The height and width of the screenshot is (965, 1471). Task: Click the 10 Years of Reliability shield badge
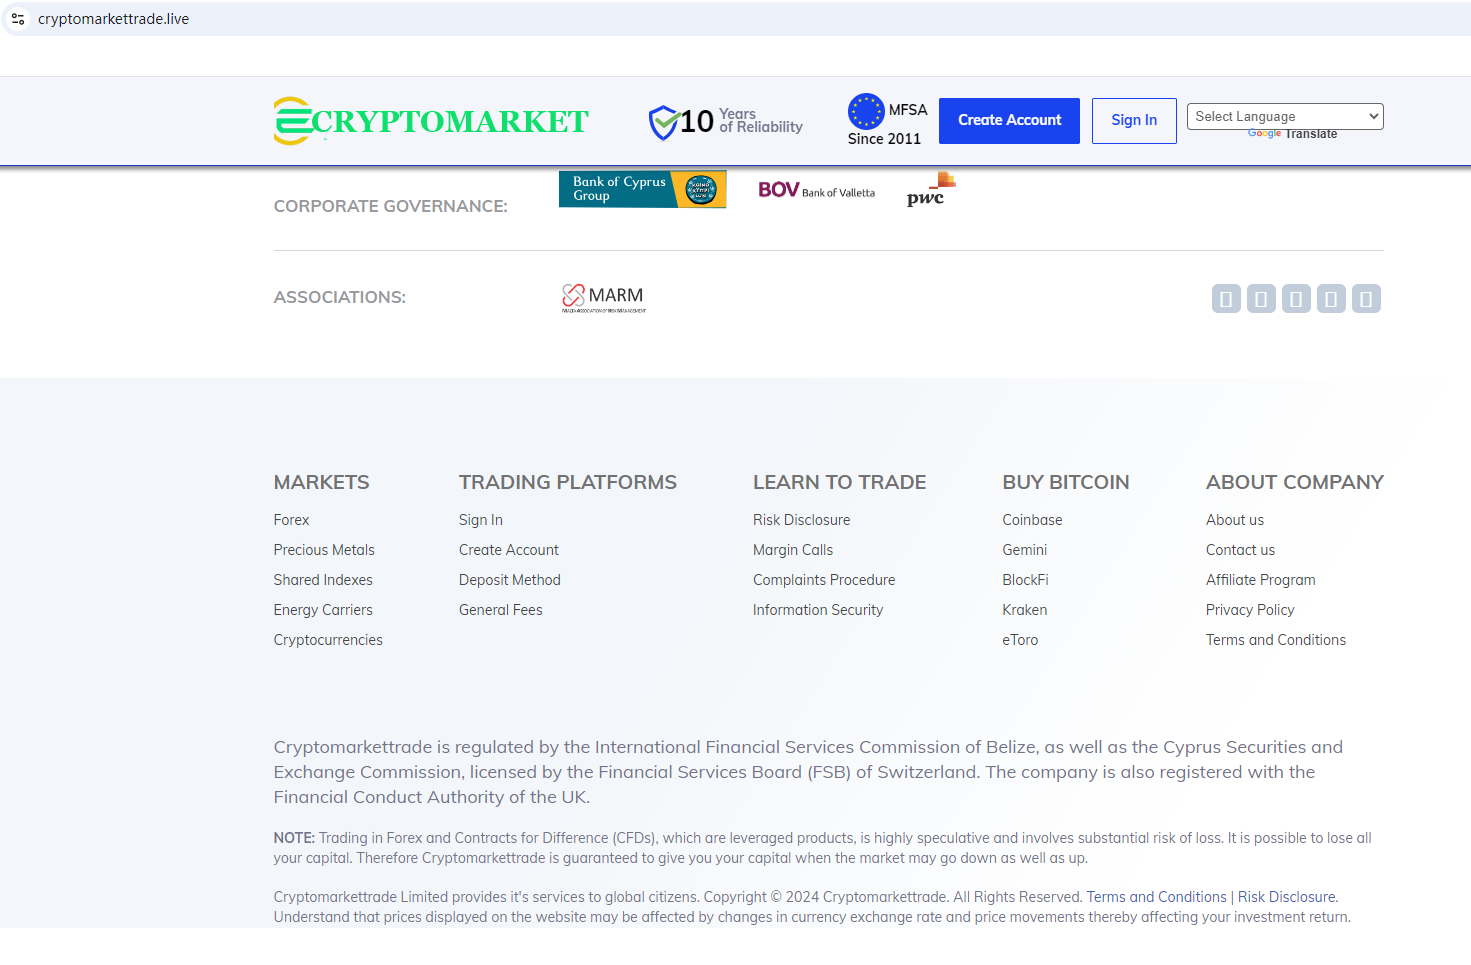(726, 121)
